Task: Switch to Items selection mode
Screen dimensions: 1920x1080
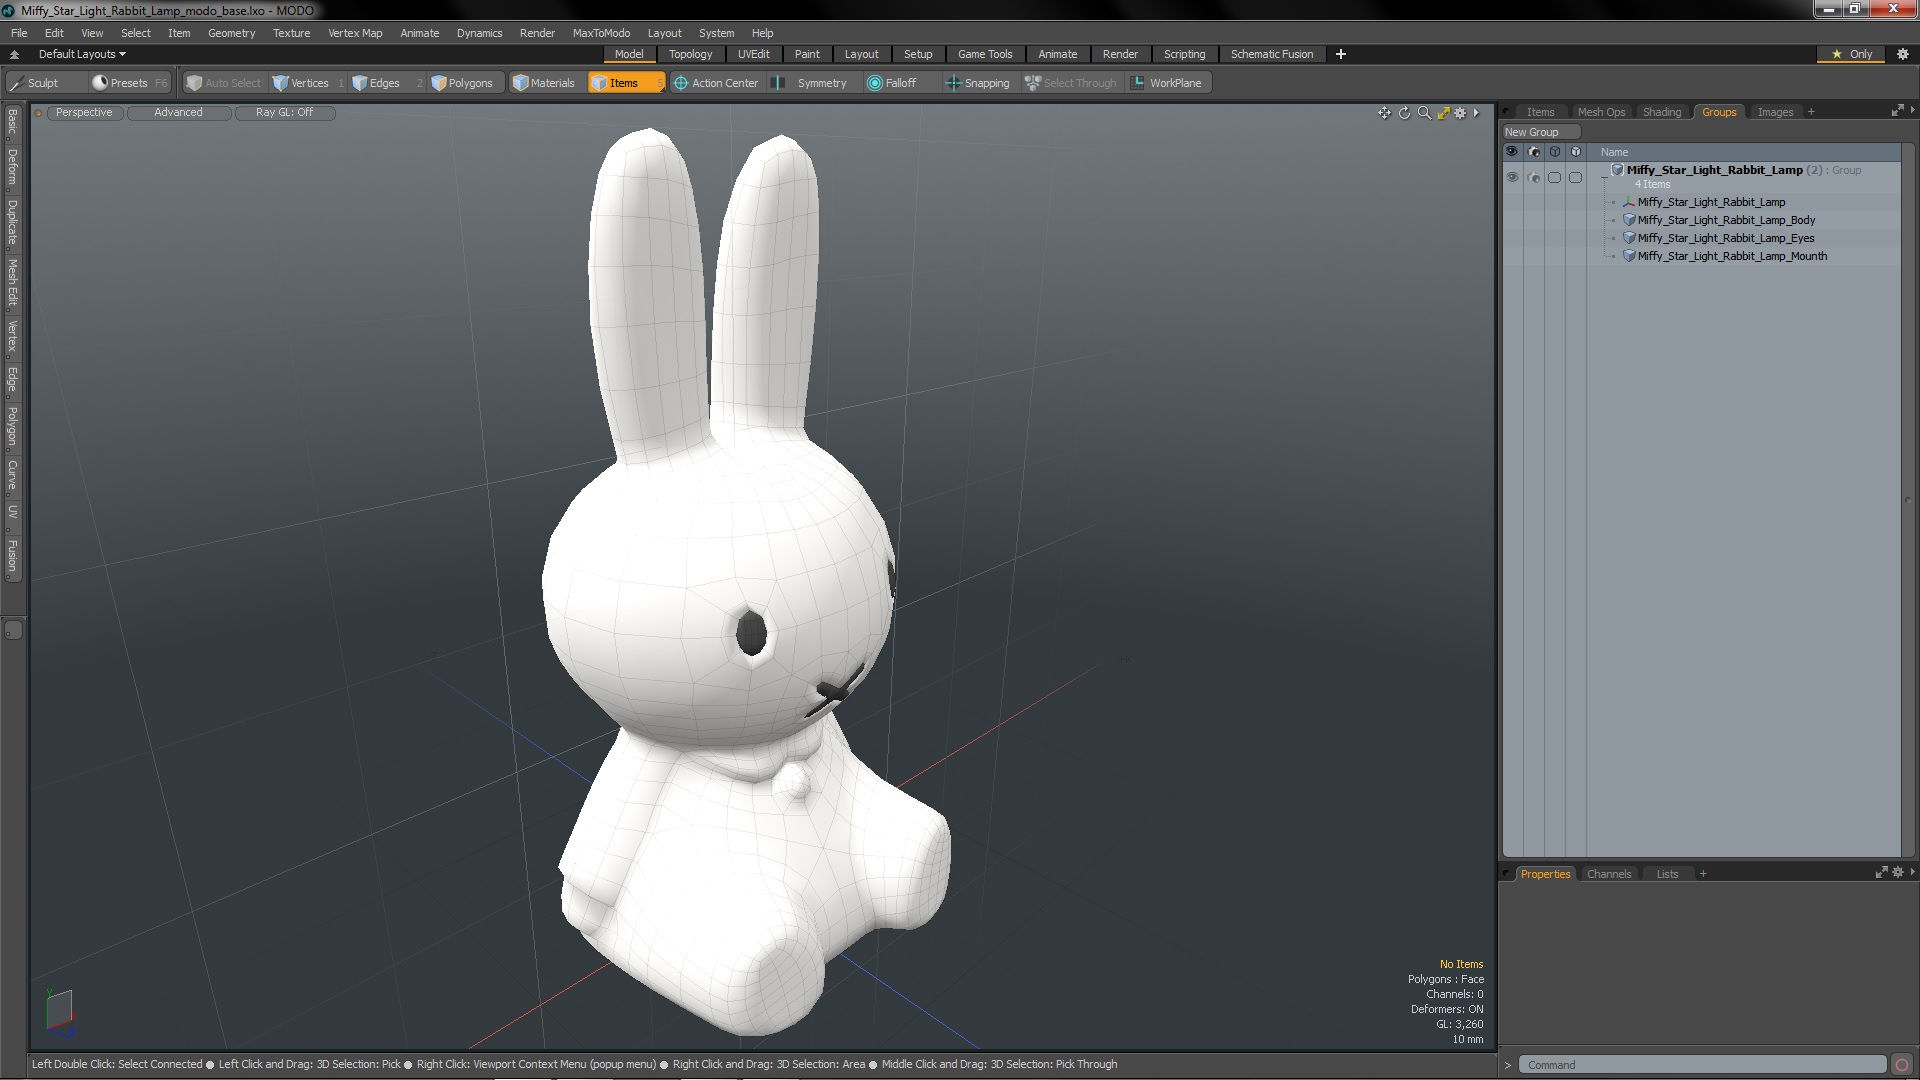Action: 625,83
